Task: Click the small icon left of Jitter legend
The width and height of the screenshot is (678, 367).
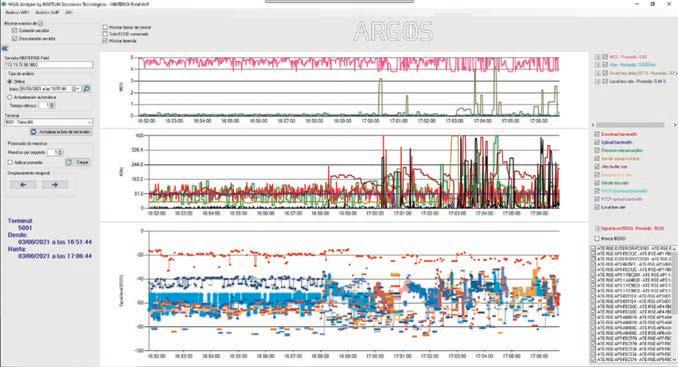Action: 598,65
